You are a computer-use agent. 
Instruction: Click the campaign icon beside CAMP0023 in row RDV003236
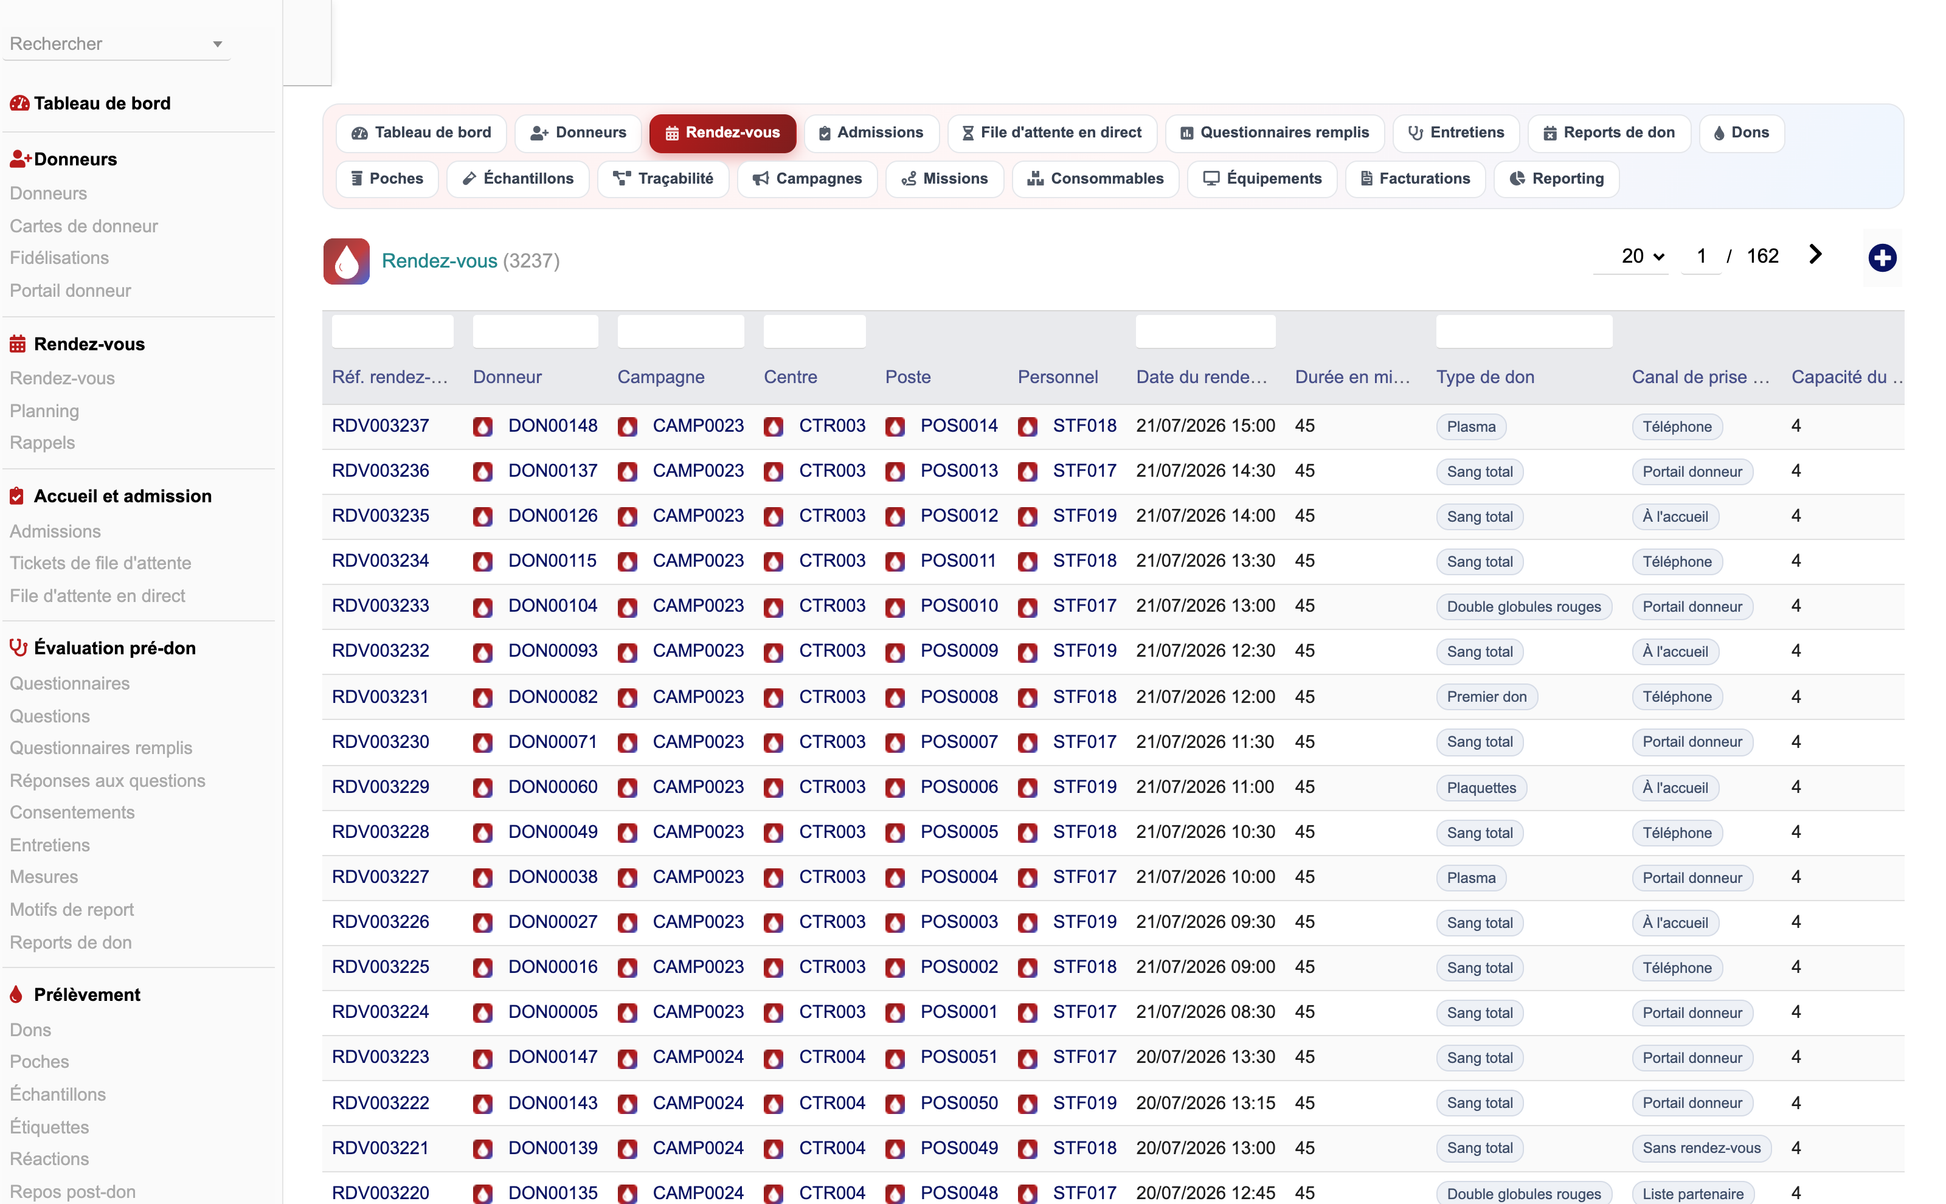[628, 472]
